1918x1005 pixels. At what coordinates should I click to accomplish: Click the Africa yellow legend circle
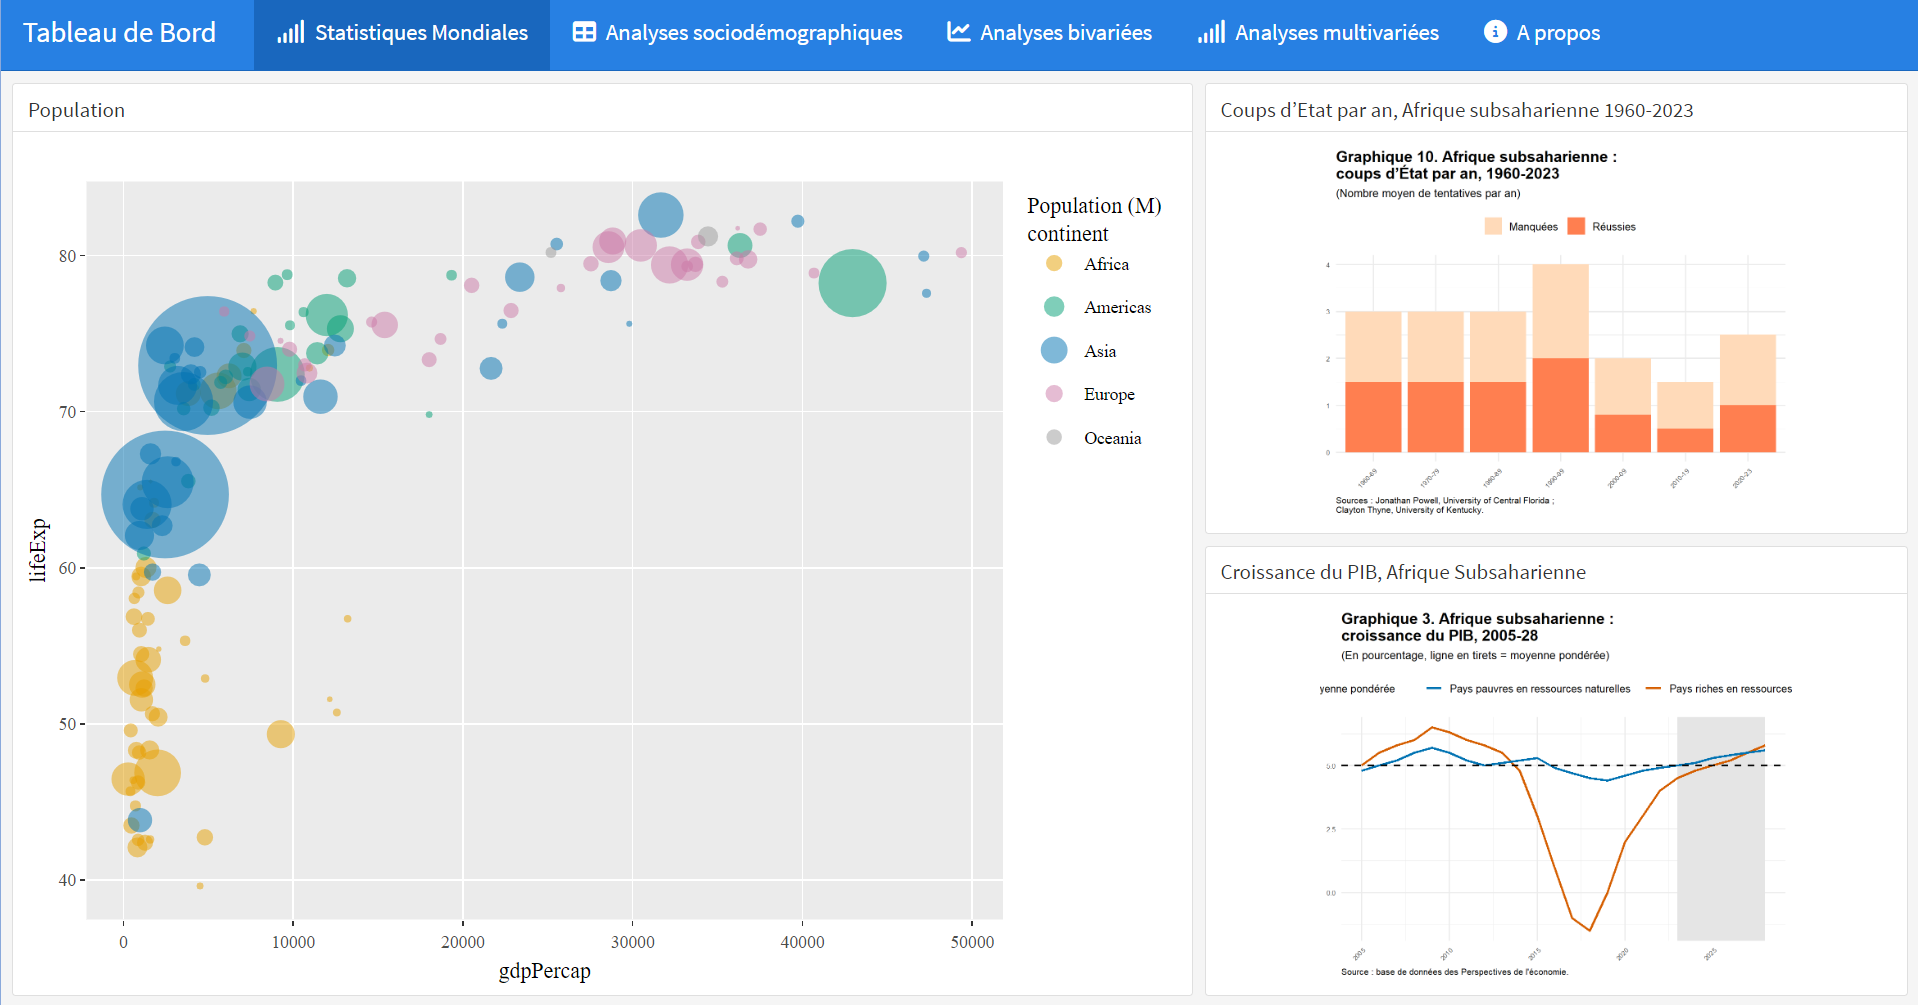pos(1054,264)
